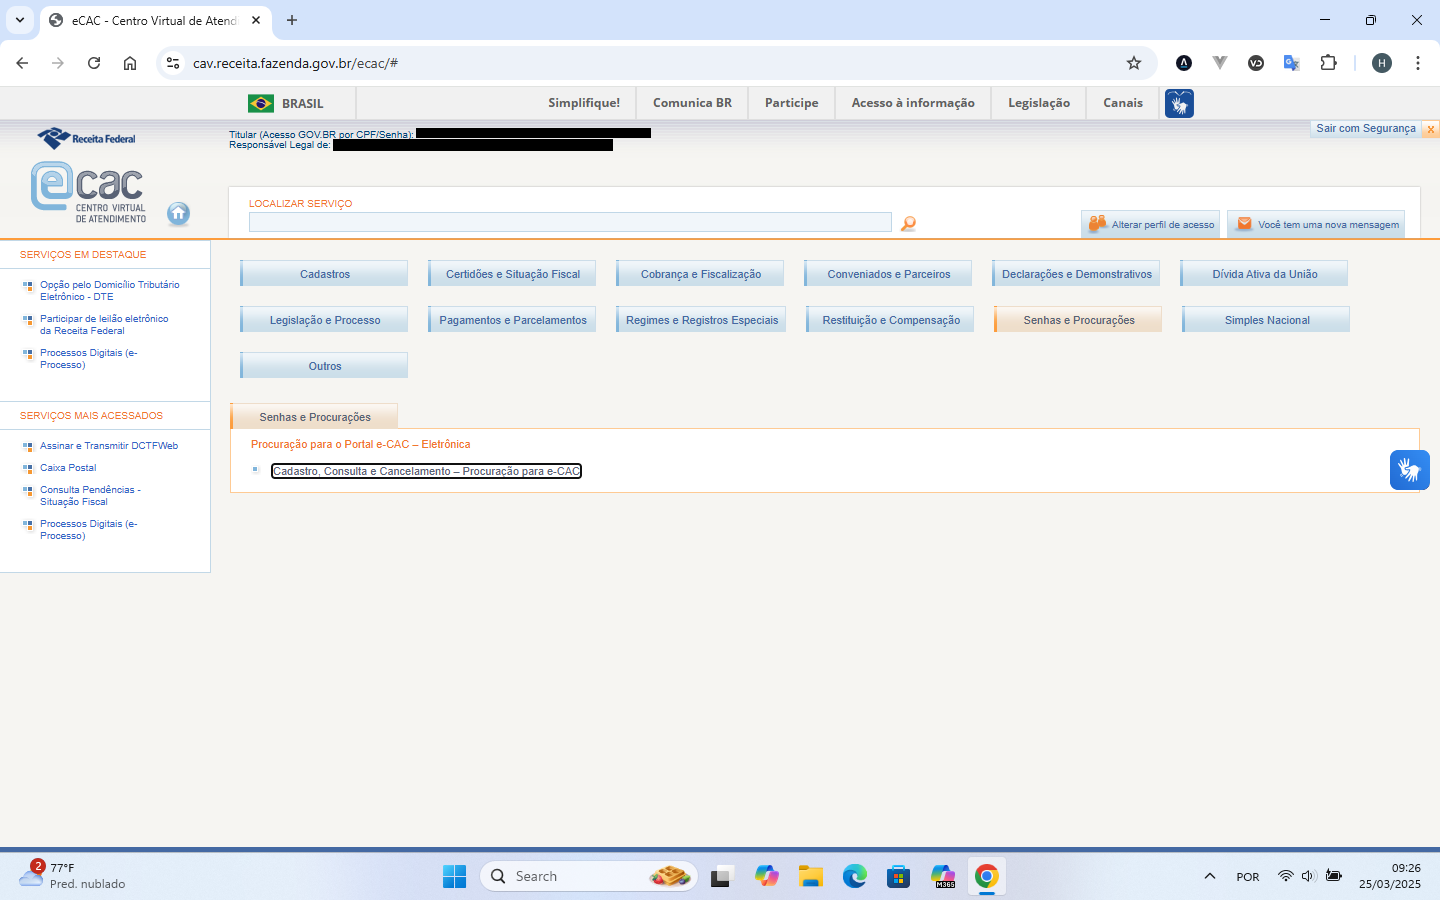Open Caixa Postal in the sidebar
Screen dimensions: 1440x900
[68, 468]
